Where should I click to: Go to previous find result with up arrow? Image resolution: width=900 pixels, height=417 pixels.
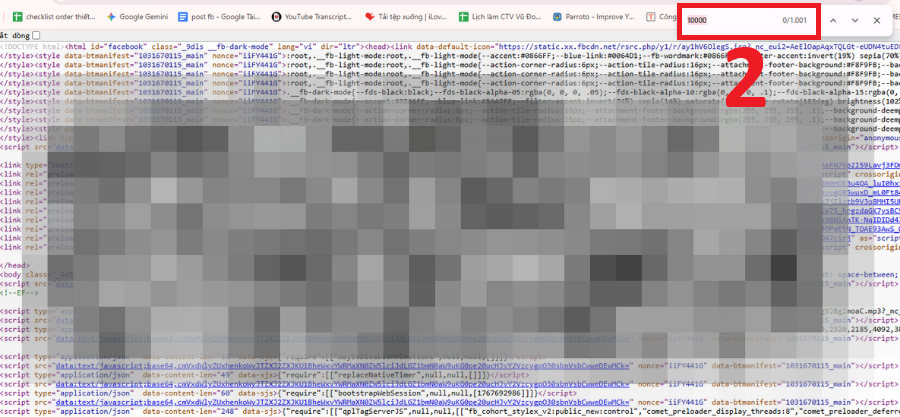click(833, 21)
